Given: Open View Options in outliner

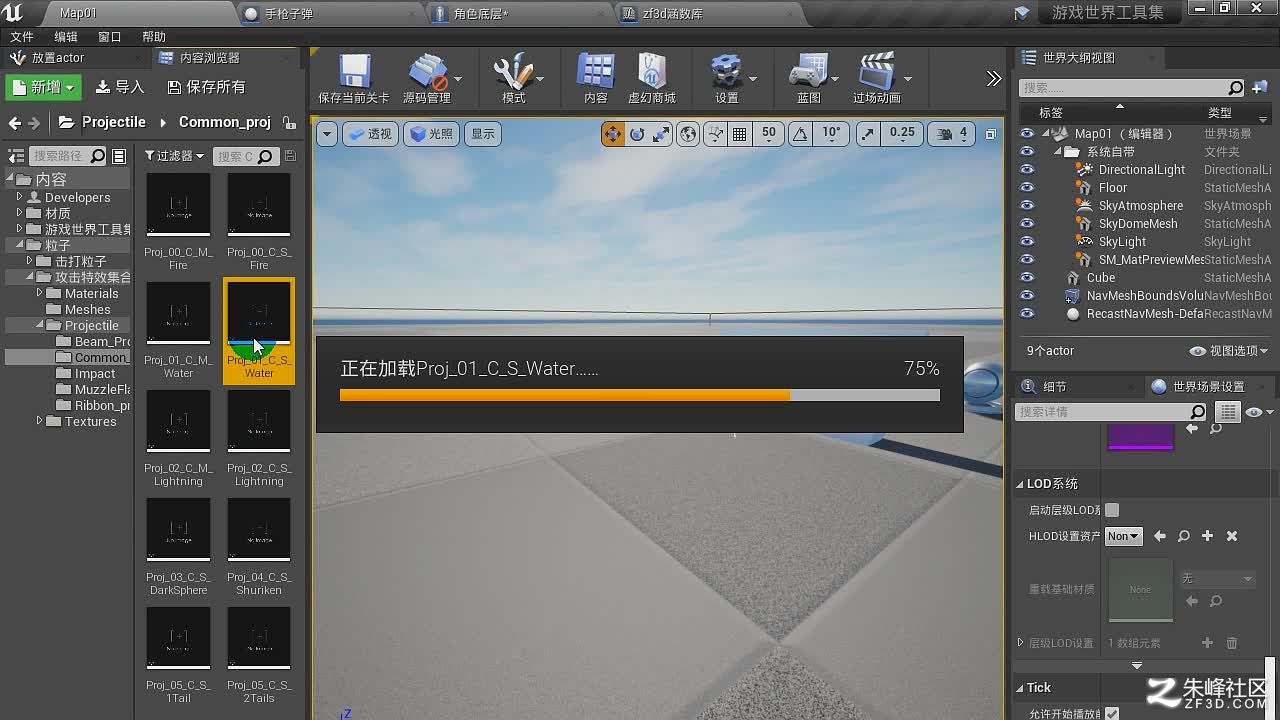Looking at the screenshot, I should [x=1229, y=351].
